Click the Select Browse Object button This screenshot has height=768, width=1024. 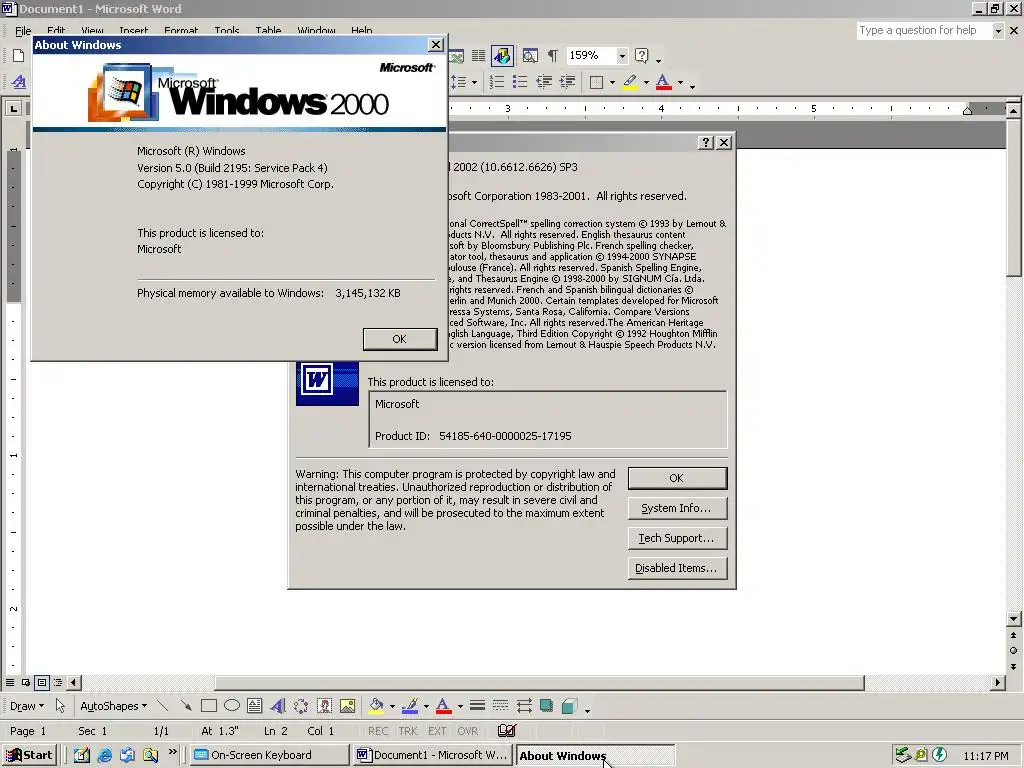tap(1014, 650)
